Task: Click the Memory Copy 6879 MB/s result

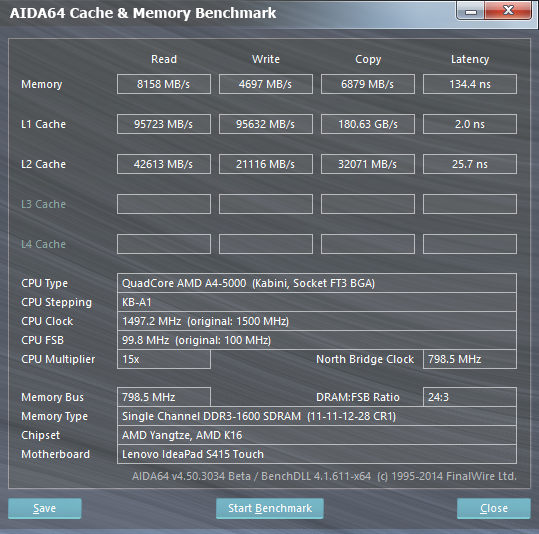Action: point(368,84)
